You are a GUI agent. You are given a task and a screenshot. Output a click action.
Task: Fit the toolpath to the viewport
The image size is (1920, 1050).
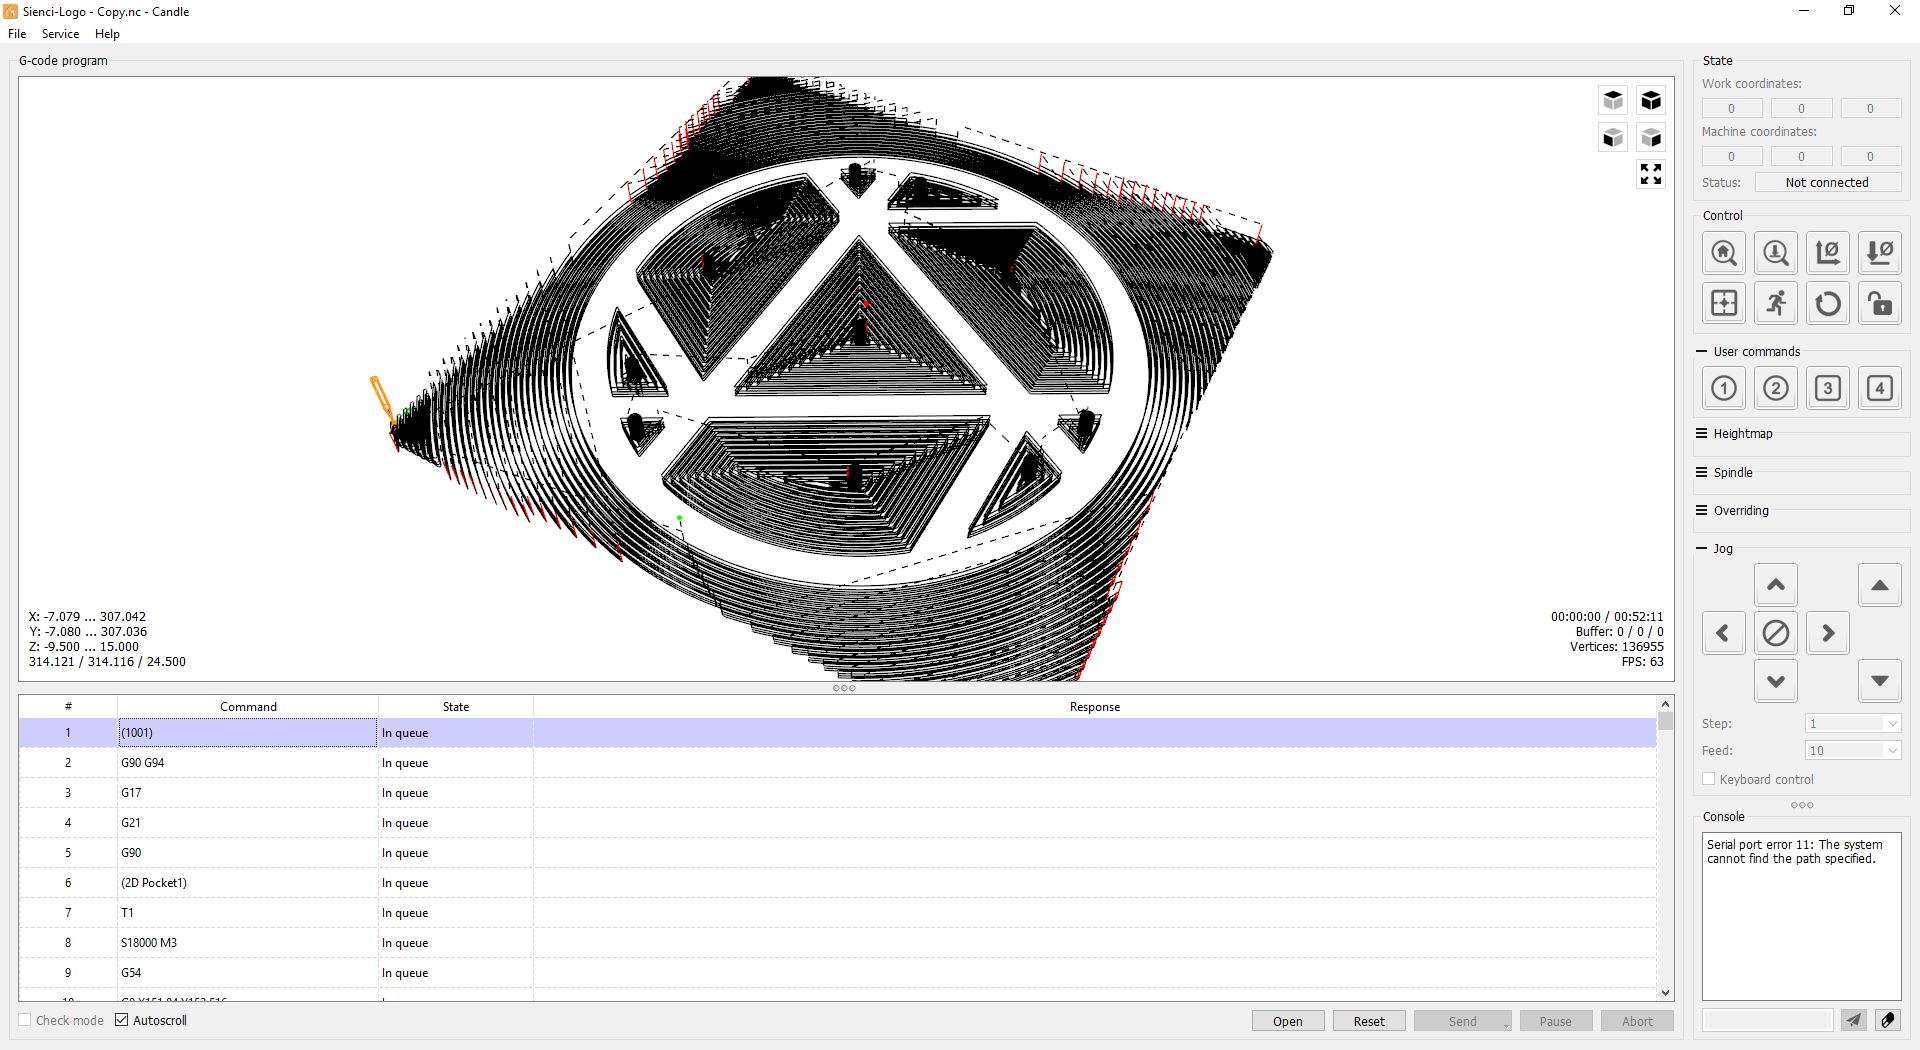click(1651, 174)
